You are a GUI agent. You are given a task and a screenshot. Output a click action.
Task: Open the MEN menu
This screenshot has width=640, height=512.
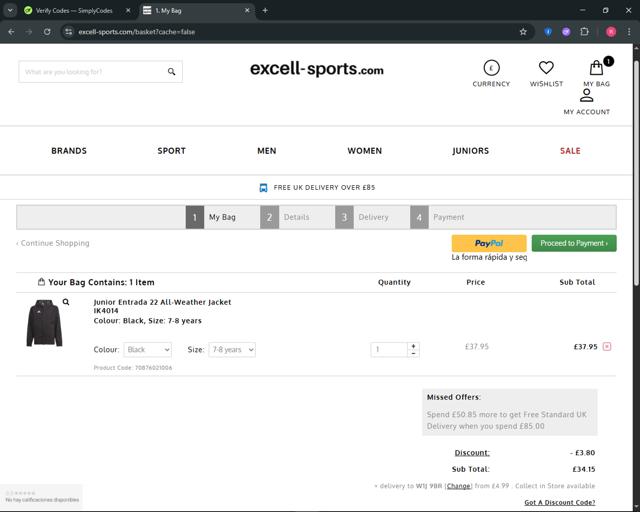pyautogui.click(x=267, y=151)
